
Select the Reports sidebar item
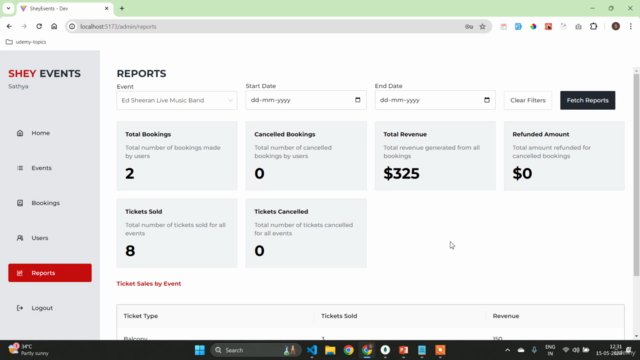click(x=50, y=273)
